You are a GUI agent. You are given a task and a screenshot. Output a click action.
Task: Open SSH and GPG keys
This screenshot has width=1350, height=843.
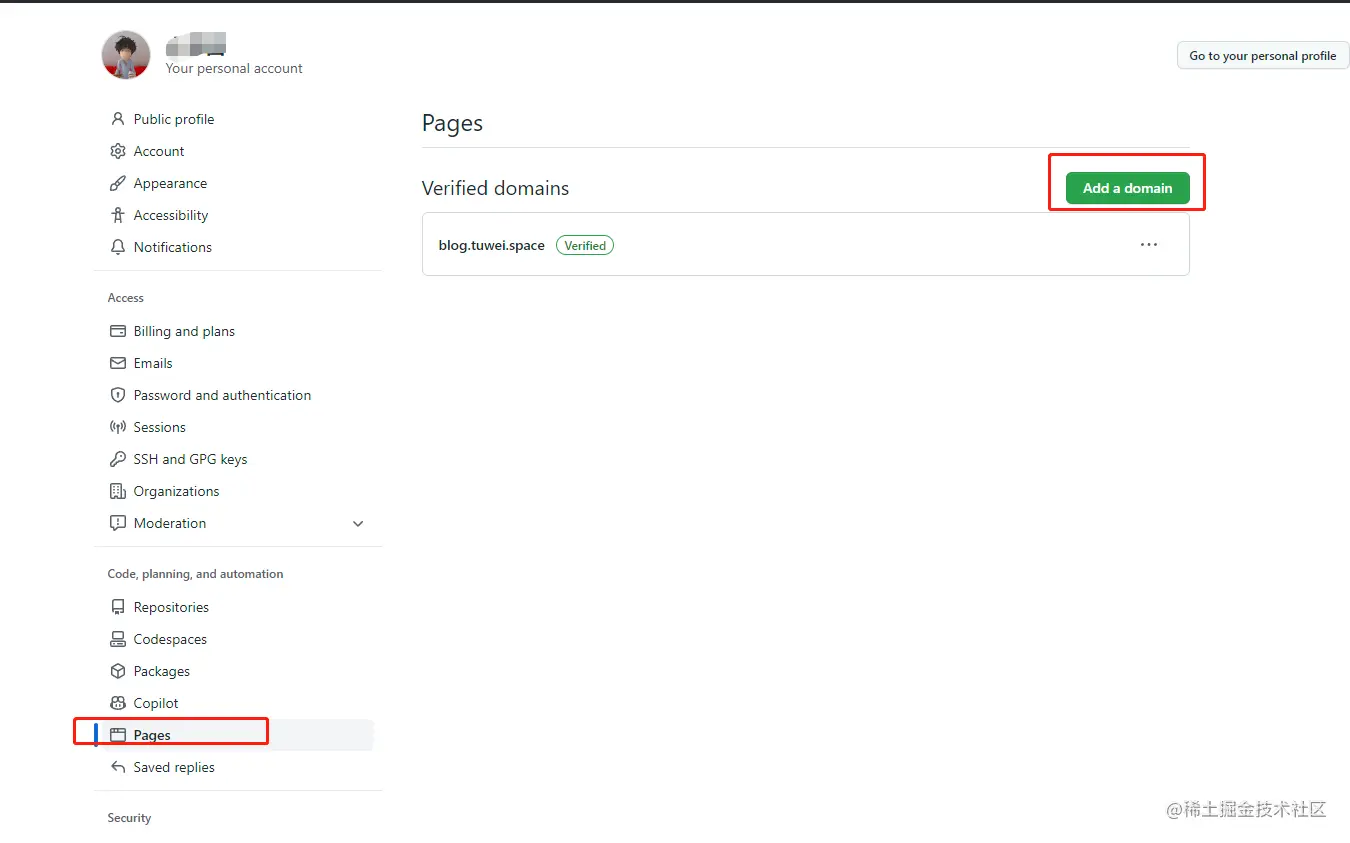click(x=190, y=459)
